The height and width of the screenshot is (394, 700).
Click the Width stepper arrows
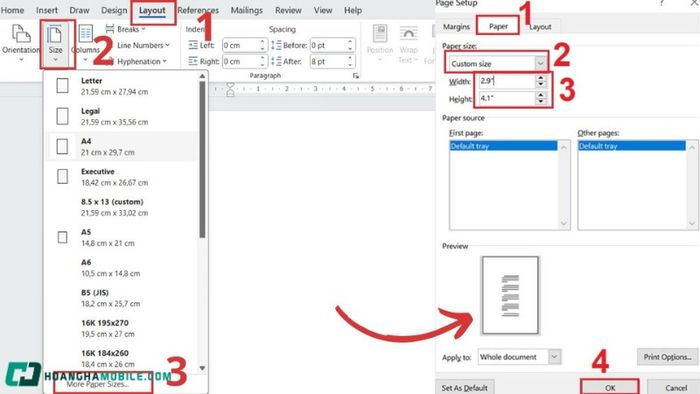point(541,81)
